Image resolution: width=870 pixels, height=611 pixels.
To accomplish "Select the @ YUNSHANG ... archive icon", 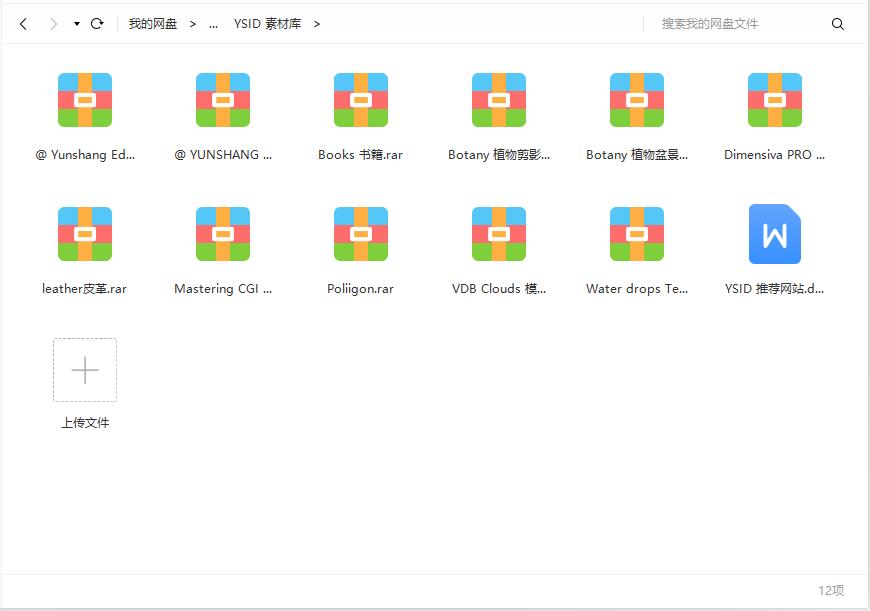I will click(223, 100).
